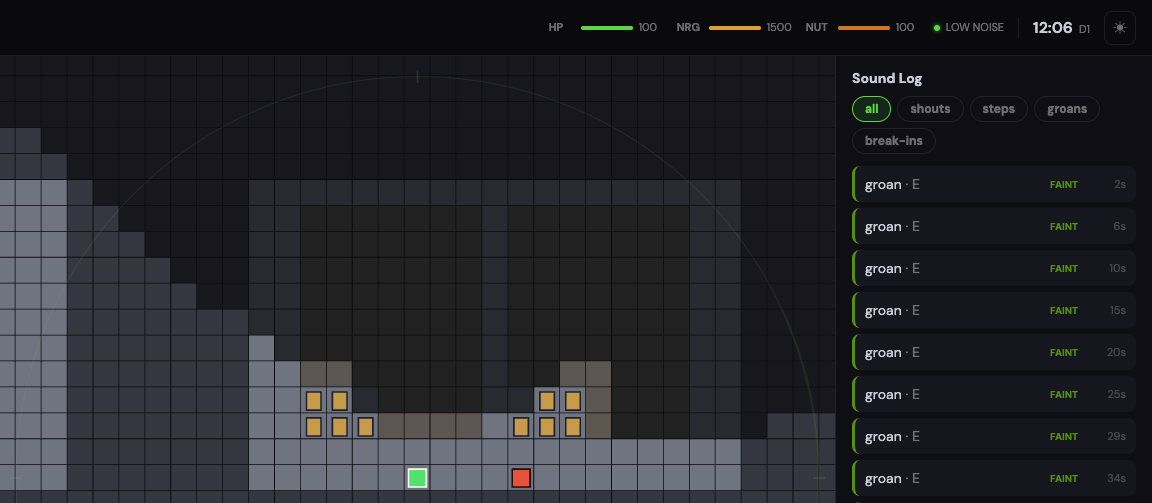
Task: Click the top-right crate of the right crate cluster
Action: (573, 401)
